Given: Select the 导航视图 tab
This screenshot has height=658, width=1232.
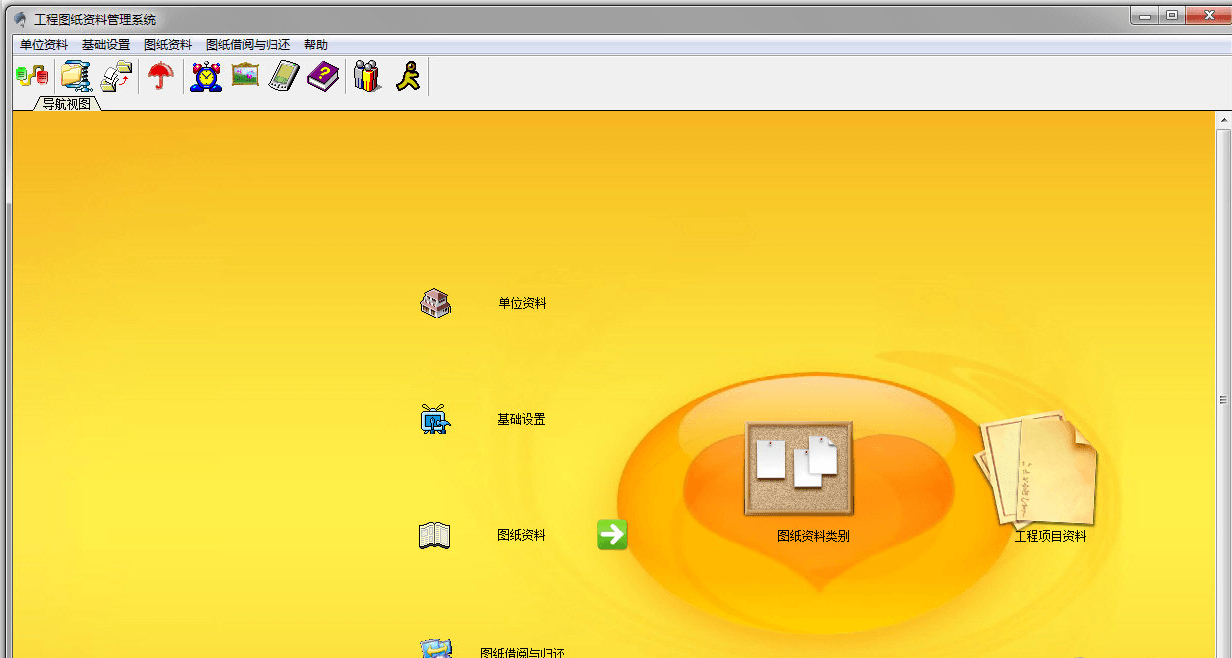Looking at the screenshot, I should tap(67, 103).
